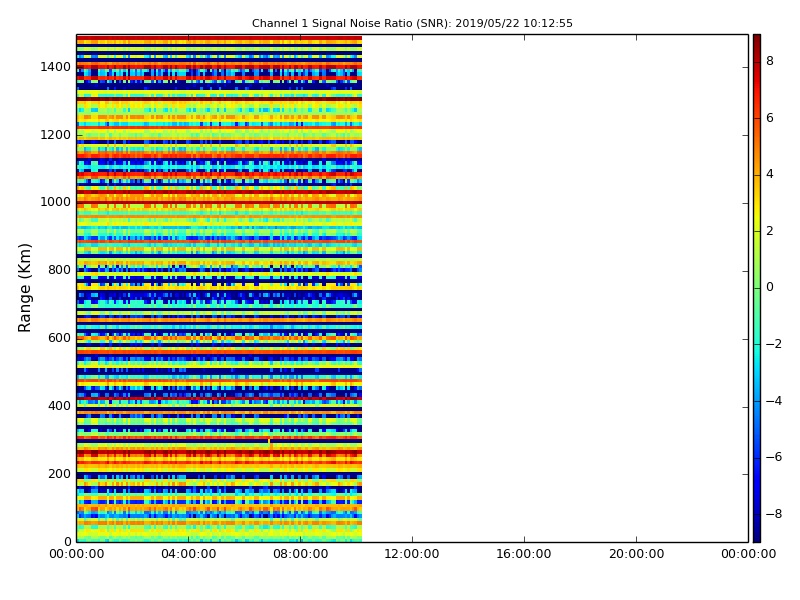Click the colorbar label 2
The image size is (800, 600).
pyautogui.click(x=770, y=231)
